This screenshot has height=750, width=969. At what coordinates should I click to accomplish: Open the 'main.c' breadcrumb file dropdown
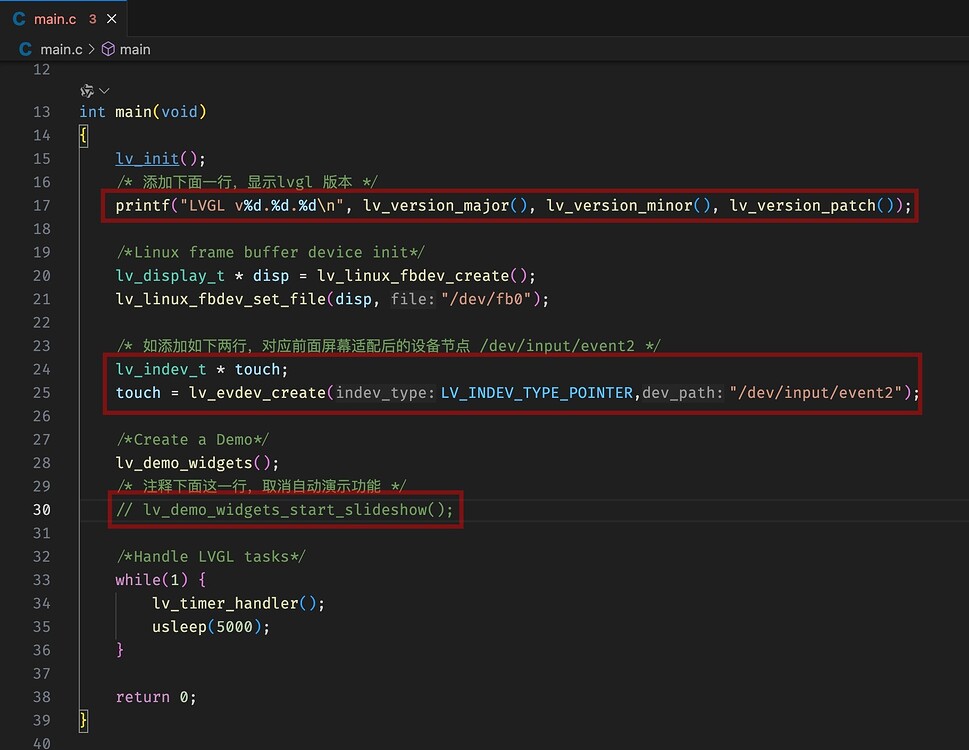(x=62, y=48)
